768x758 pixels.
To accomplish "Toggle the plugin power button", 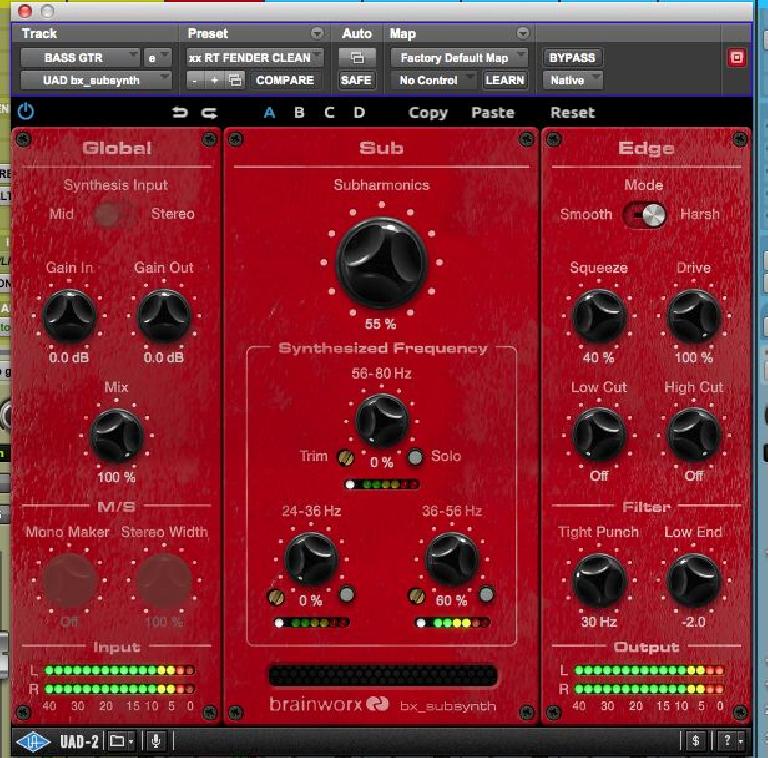I will pyautogui.click(x=25, y=112).
